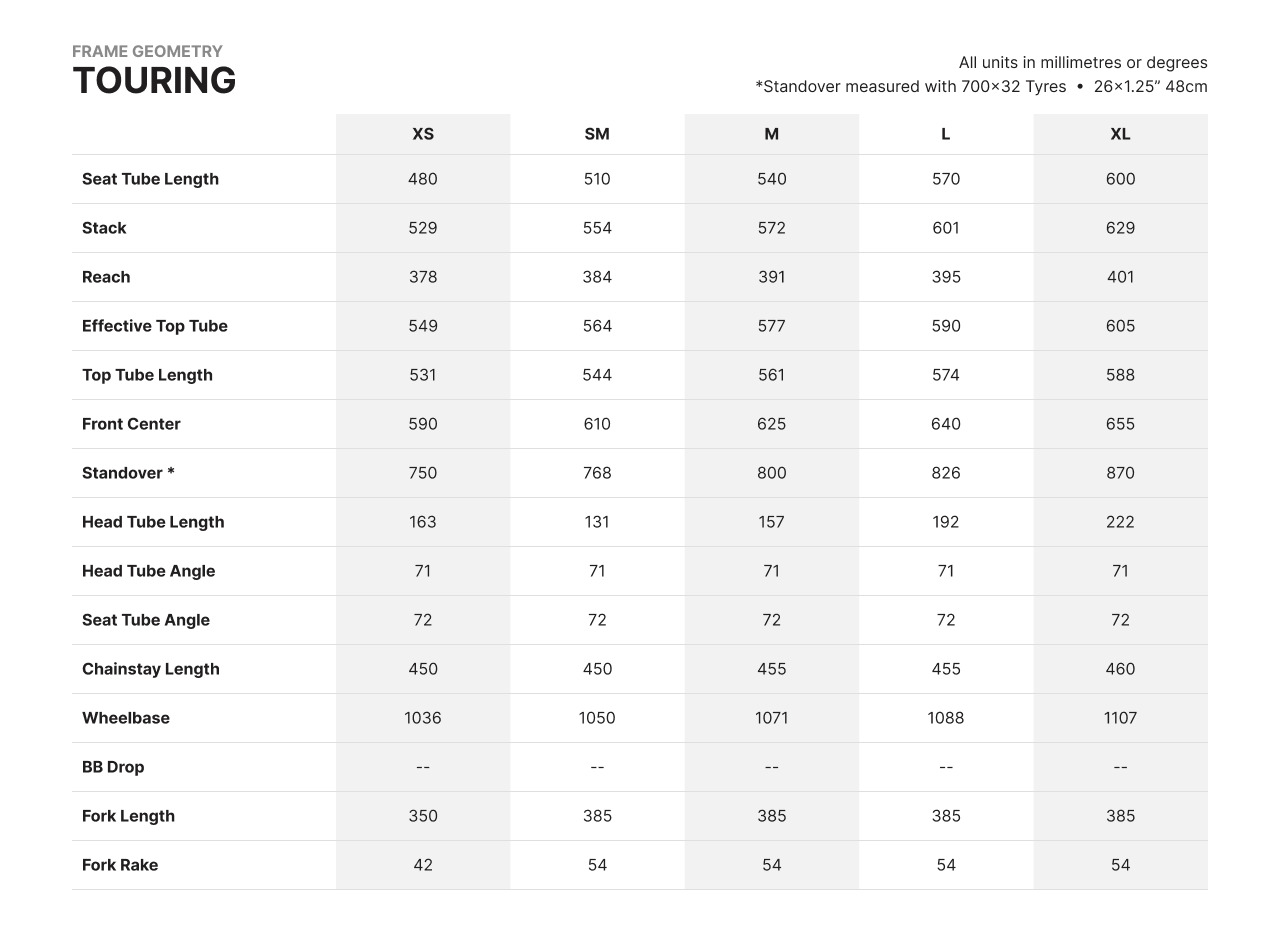Select the Wheelbase row label
This screenshot has width=1280, height=932.
click(x=126, y=718)
